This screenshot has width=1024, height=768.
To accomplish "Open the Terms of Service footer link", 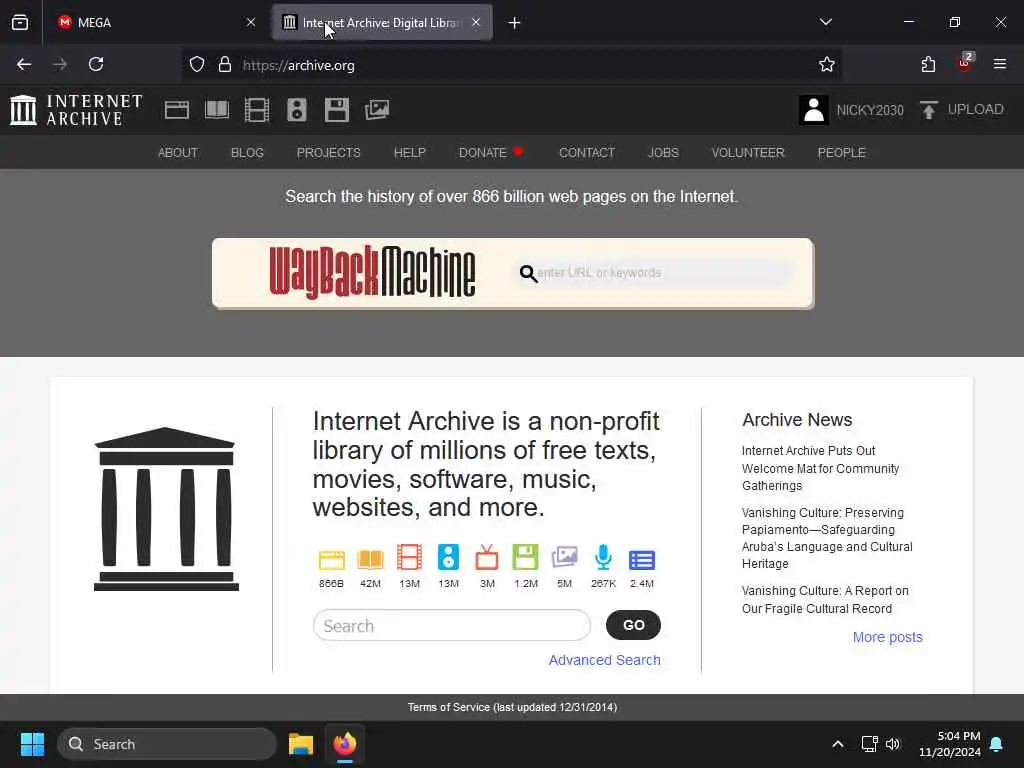I will (512, 707).
